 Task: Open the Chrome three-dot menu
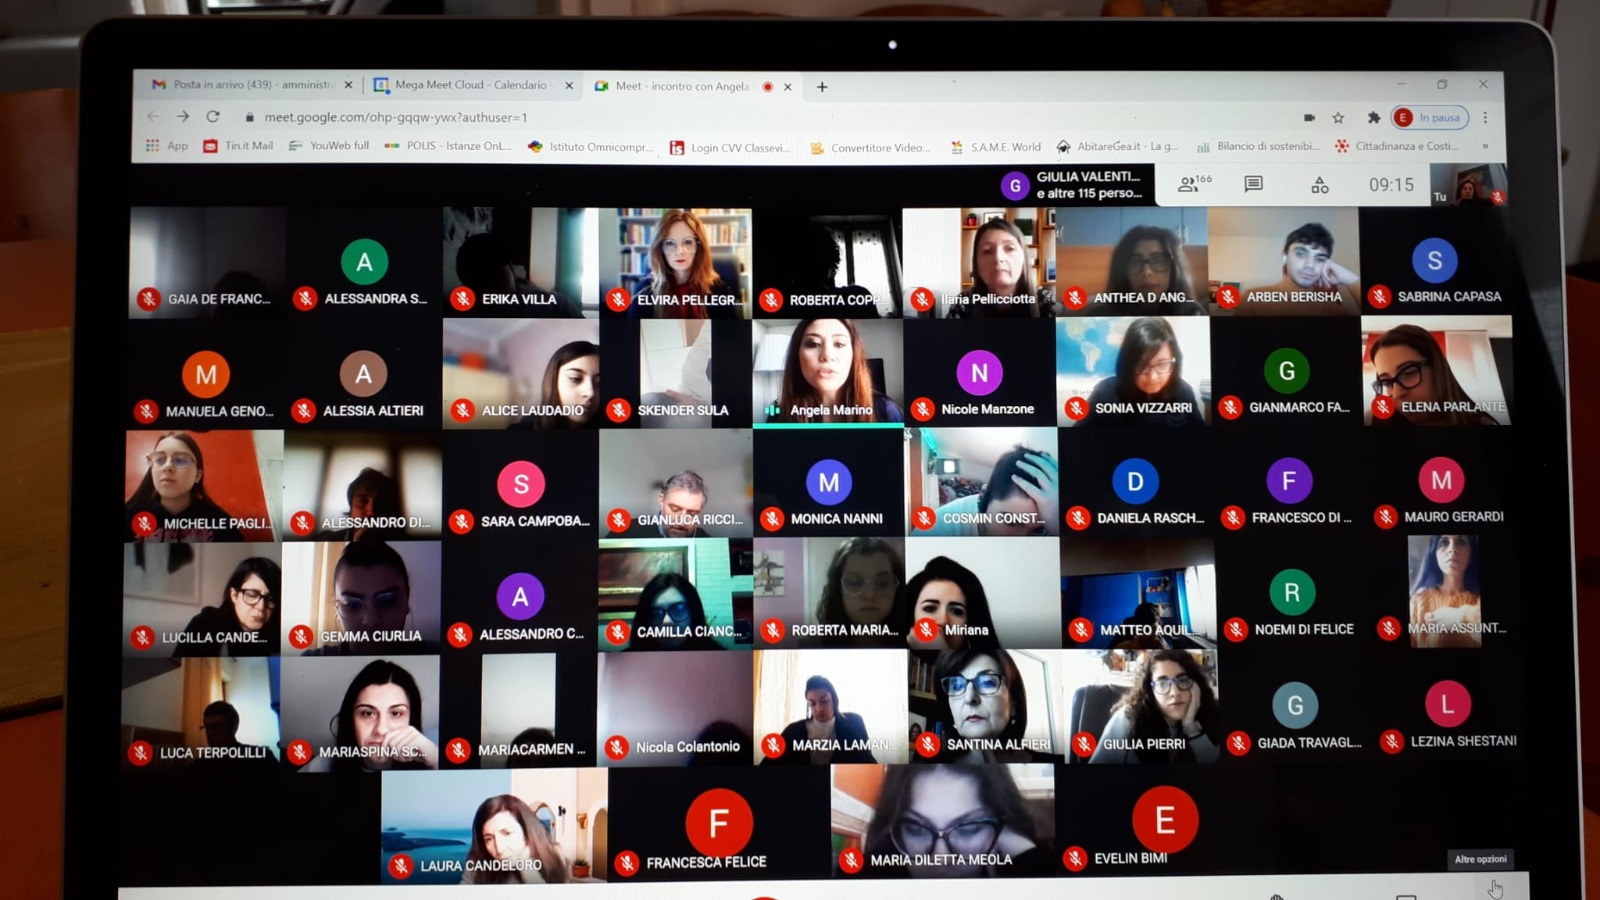coord(1485,118)
